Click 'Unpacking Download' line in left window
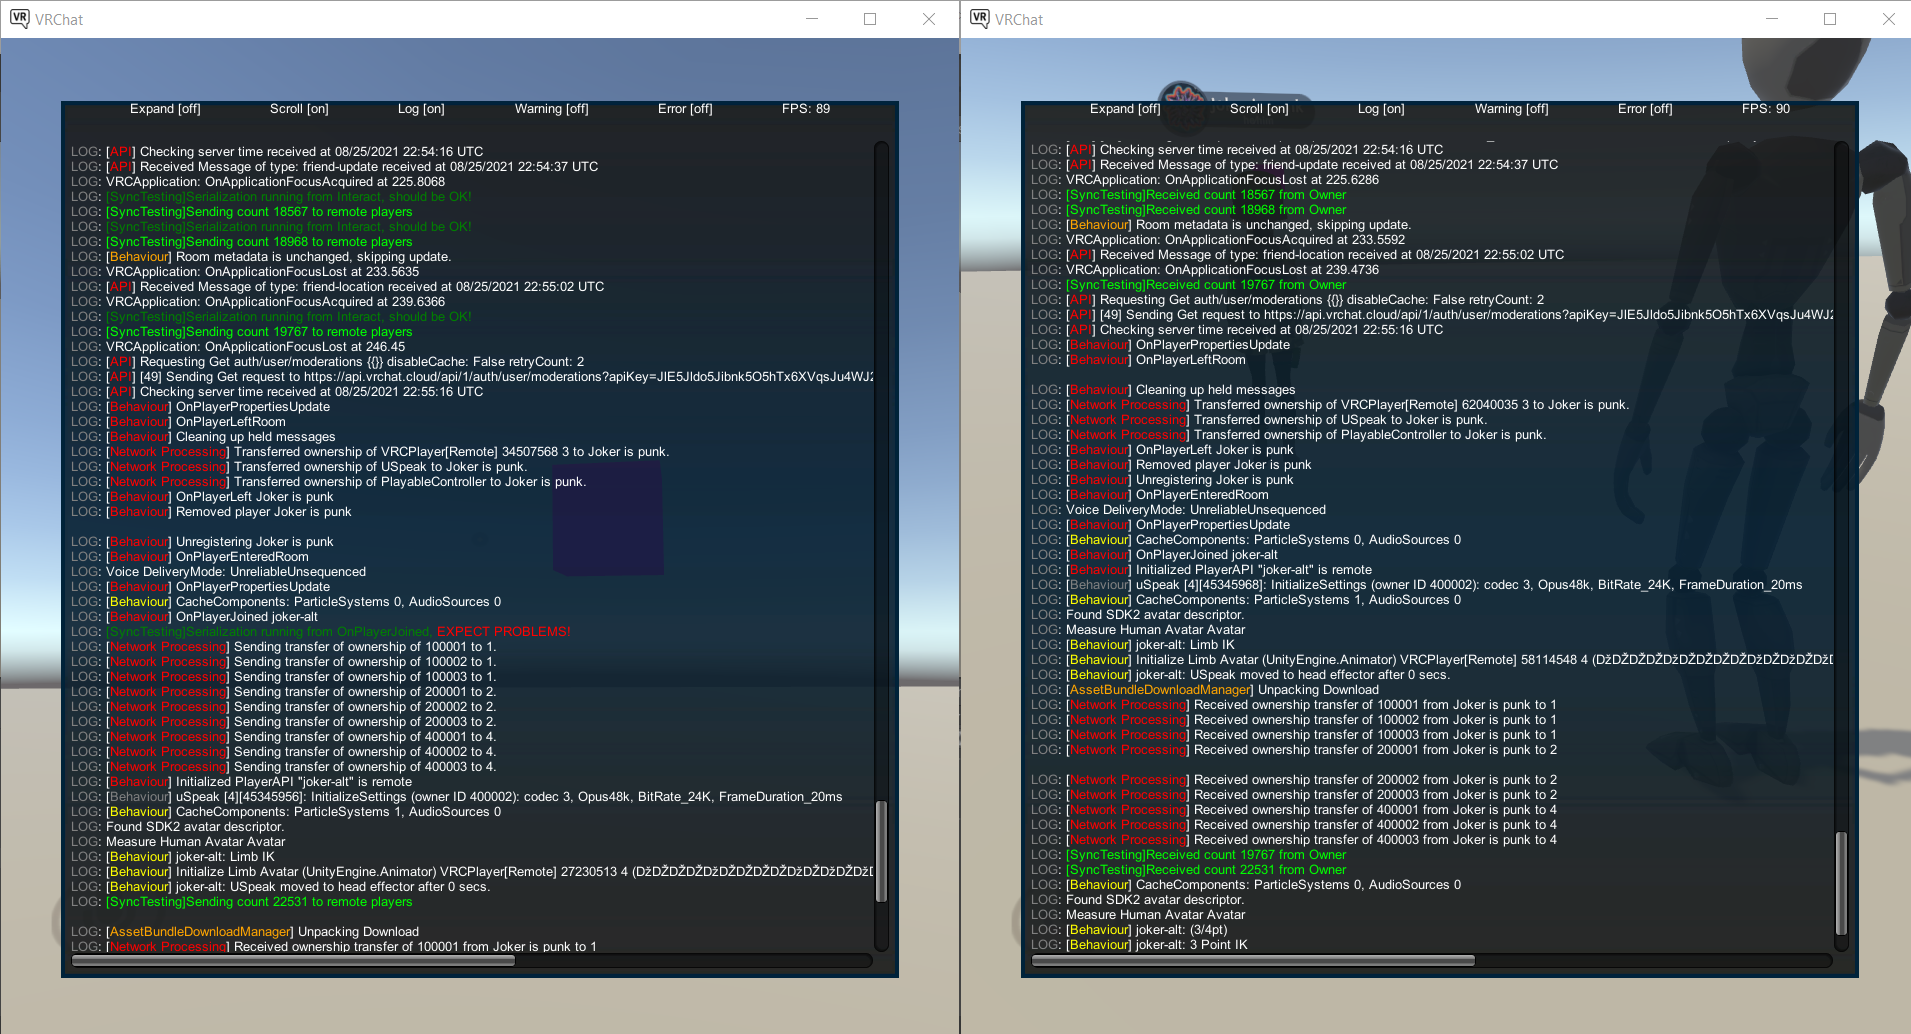1911x1034 pixels. coord(245,932)
